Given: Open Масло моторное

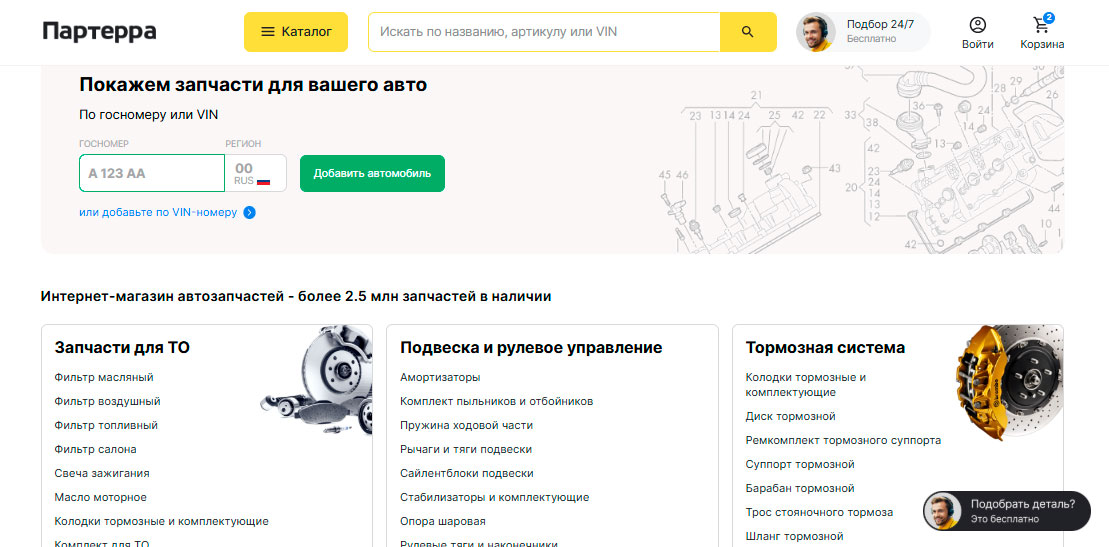Looking at the screenshot, I should click(100, 497).
